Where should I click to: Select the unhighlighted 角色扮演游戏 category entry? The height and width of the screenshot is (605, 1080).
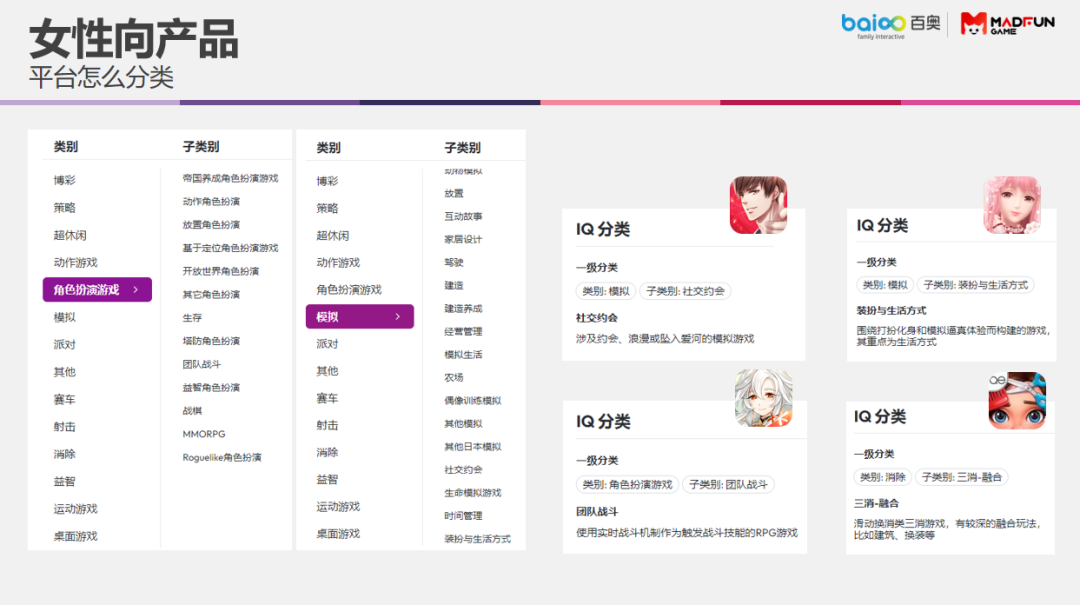349,290
